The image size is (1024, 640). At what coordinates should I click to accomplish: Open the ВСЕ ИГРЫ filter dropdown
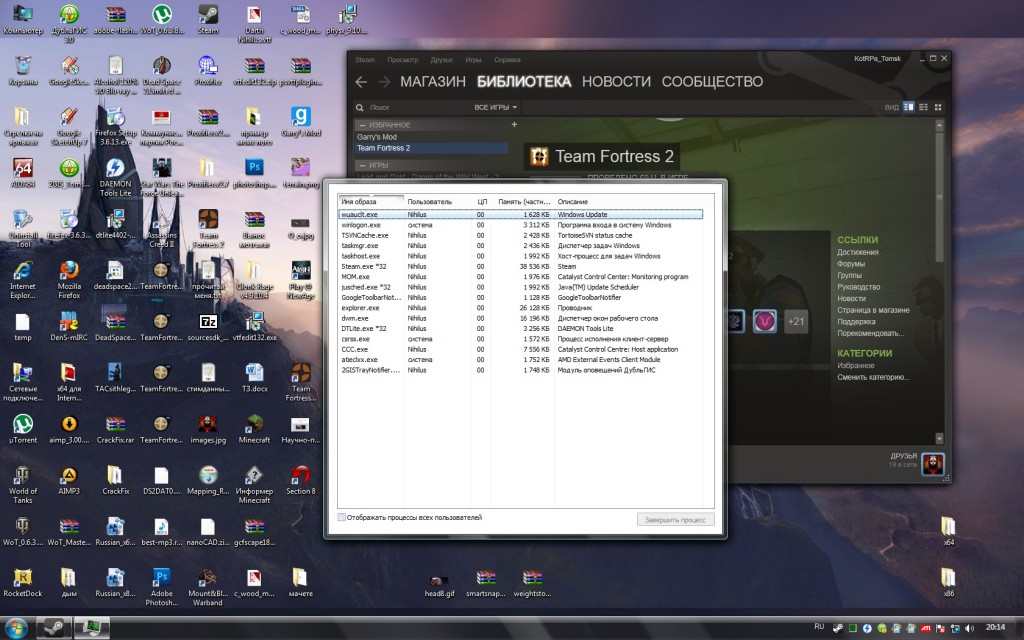[495, 107]
